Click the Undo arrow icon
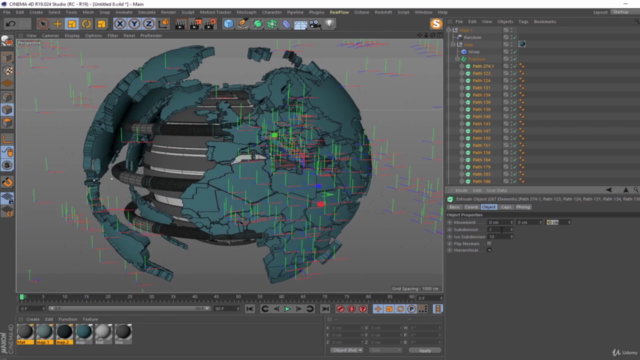Screen dimensions: 640x360 [11, 24]
